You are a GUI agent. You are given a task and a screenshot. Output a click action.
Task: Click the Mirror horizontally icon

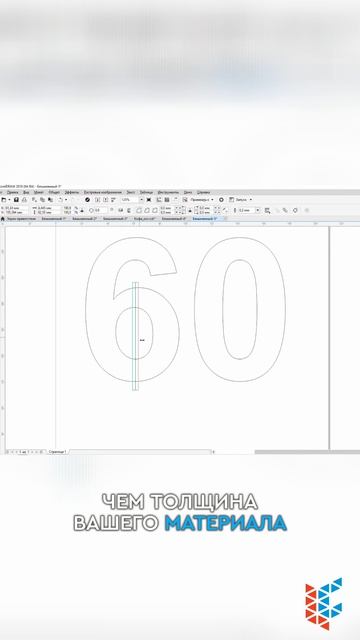(120, 210)
